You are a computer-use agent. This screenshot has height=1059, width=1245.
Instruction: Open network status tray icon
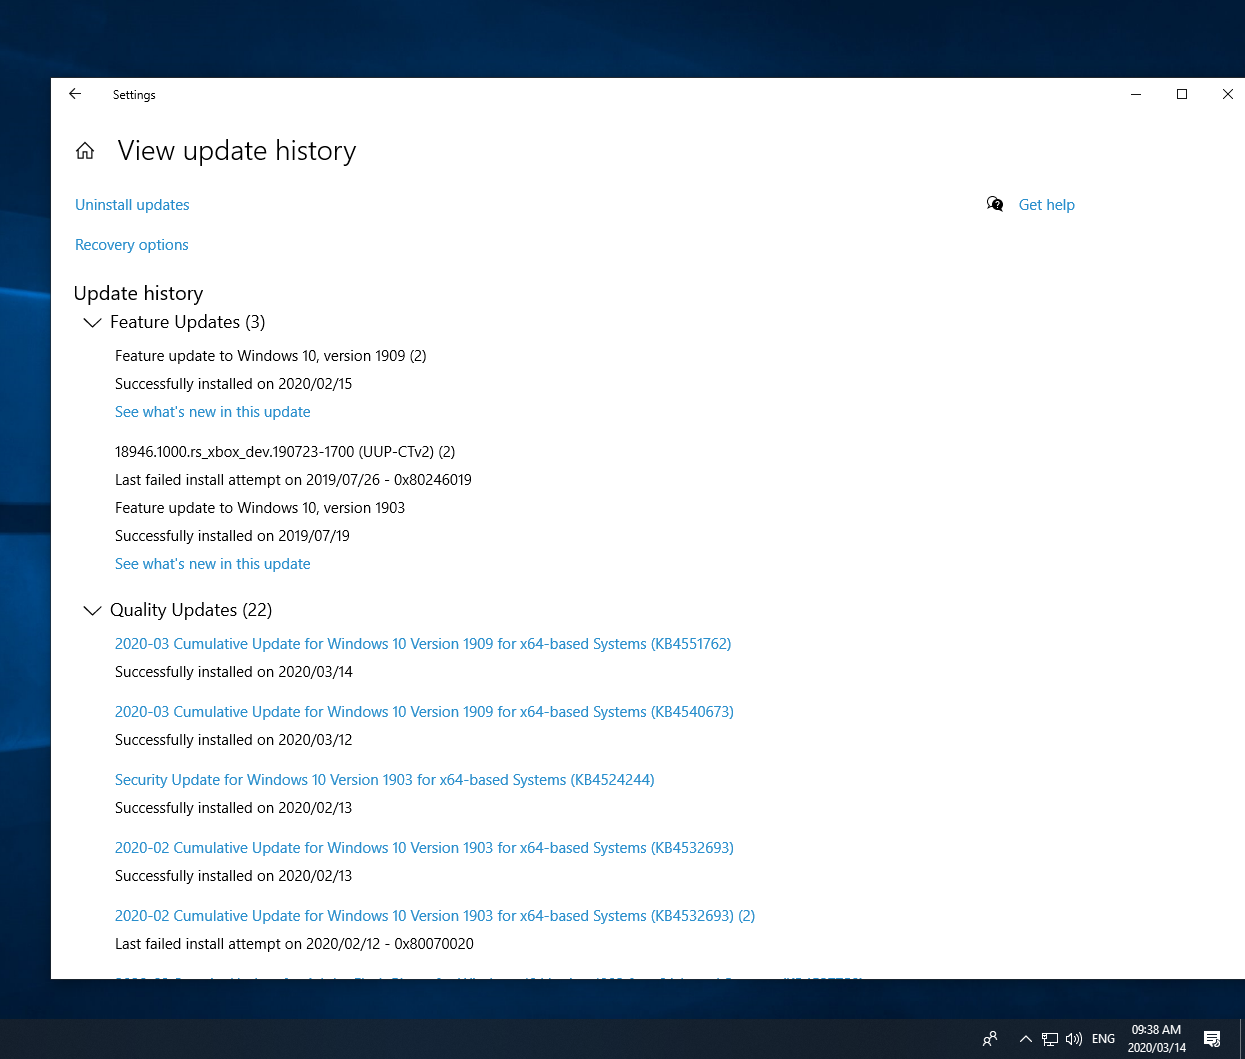click(1049, 1039)
